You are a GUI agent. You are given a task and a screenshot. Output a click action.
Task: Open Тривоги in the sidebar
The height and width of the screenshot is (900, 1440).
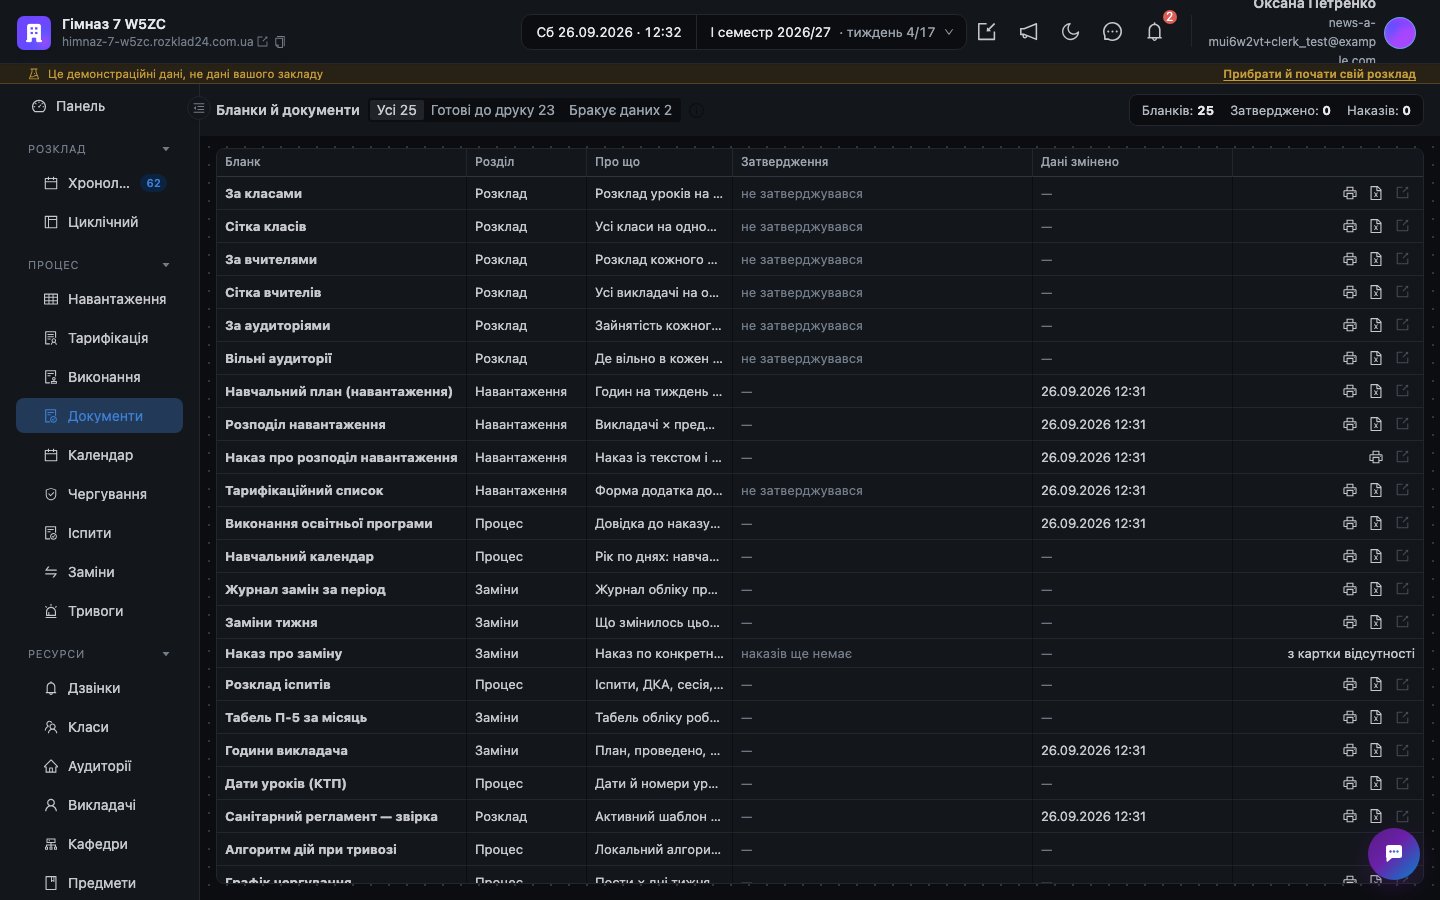(x=99, y=611)
